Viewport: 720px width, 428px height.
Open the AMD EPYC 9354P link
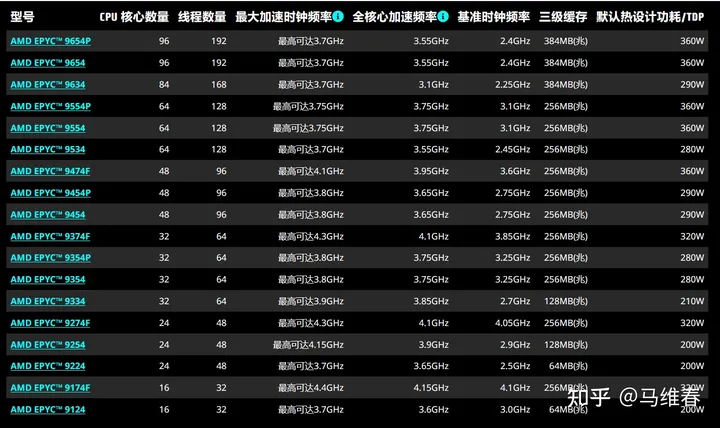coord(51,258)
